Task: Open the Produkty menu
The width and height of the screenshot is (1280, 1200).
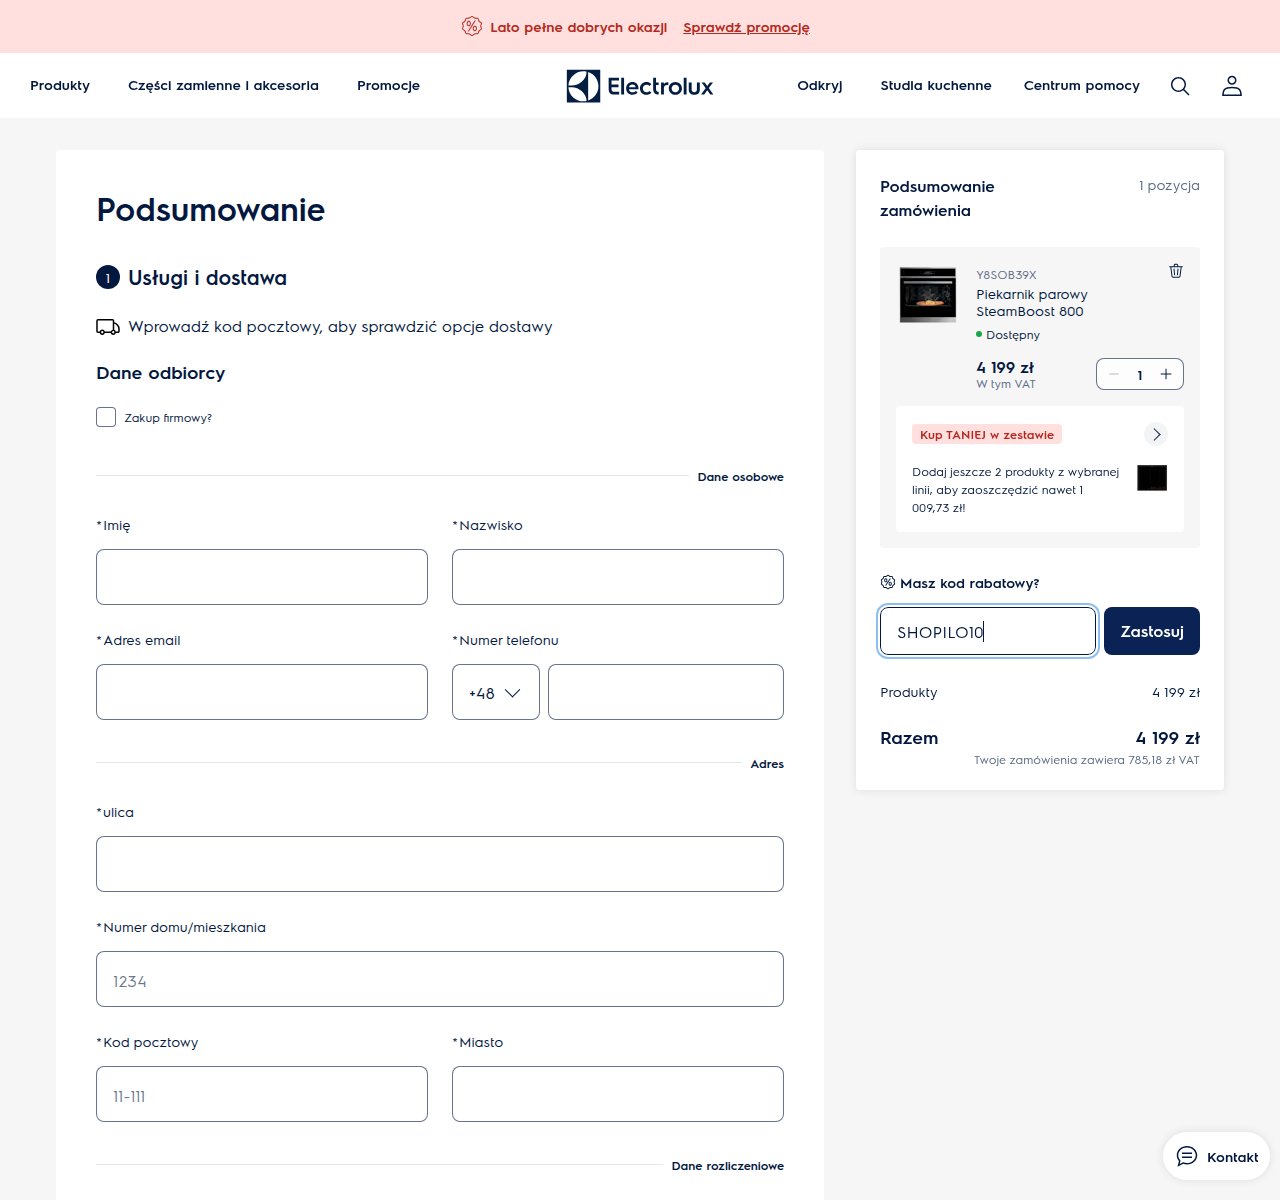Action: point(60,86)
